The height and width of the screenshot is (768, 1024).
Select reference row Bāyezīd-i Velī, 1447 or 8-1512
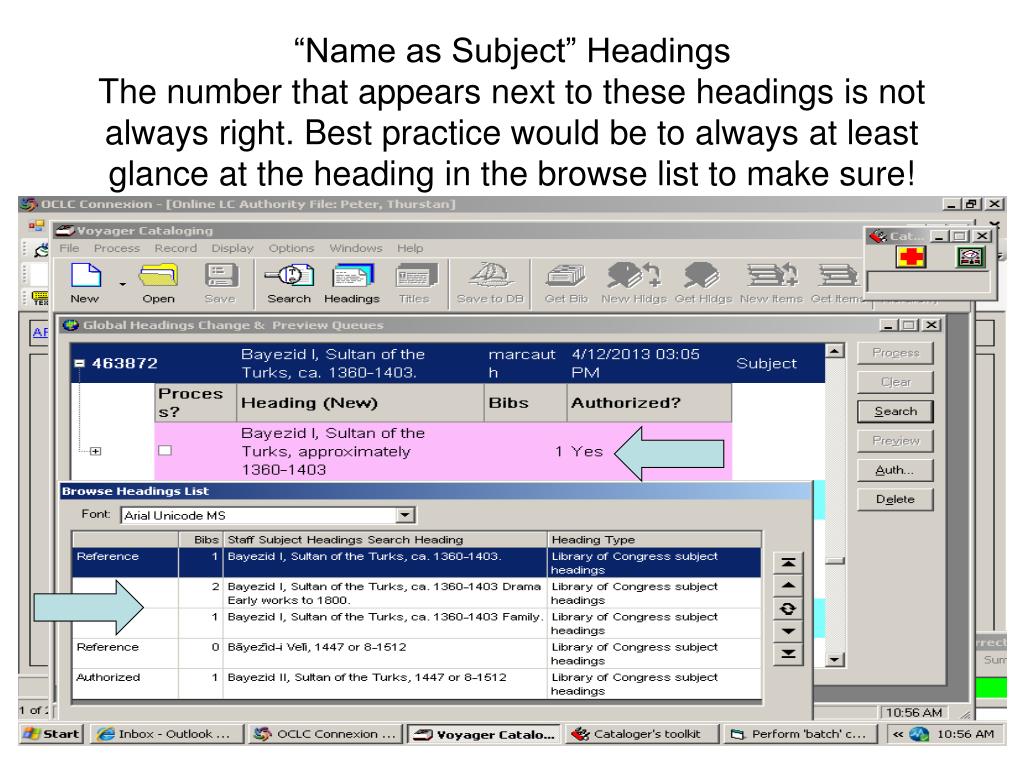click(x=417, y=654)
